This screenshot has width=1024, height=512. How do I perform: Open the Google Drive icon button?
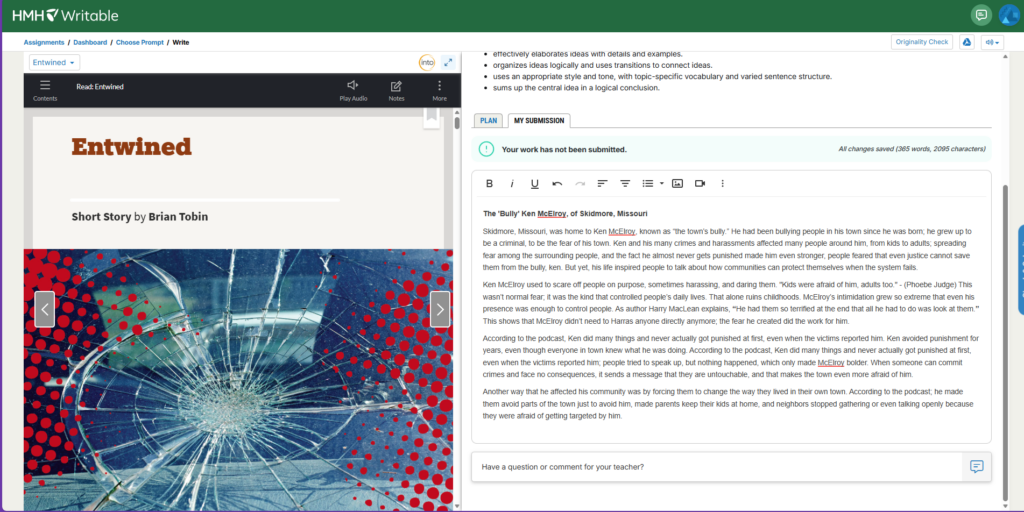pos(967,42)
